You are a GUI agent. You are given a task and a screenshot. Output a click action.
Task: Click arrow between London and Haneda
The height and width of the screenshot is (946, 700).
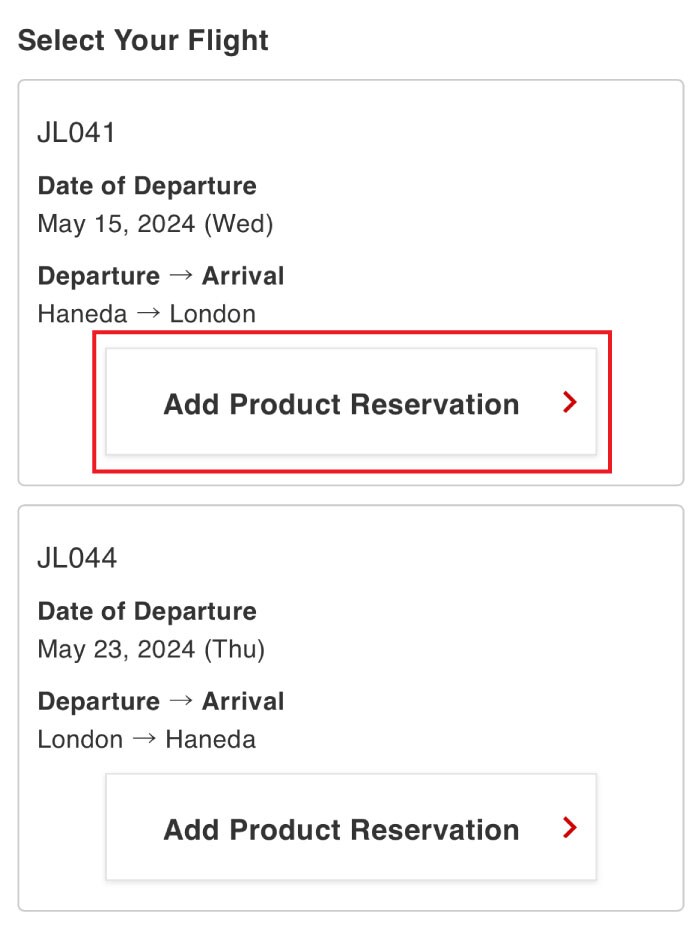click(144, 740)
